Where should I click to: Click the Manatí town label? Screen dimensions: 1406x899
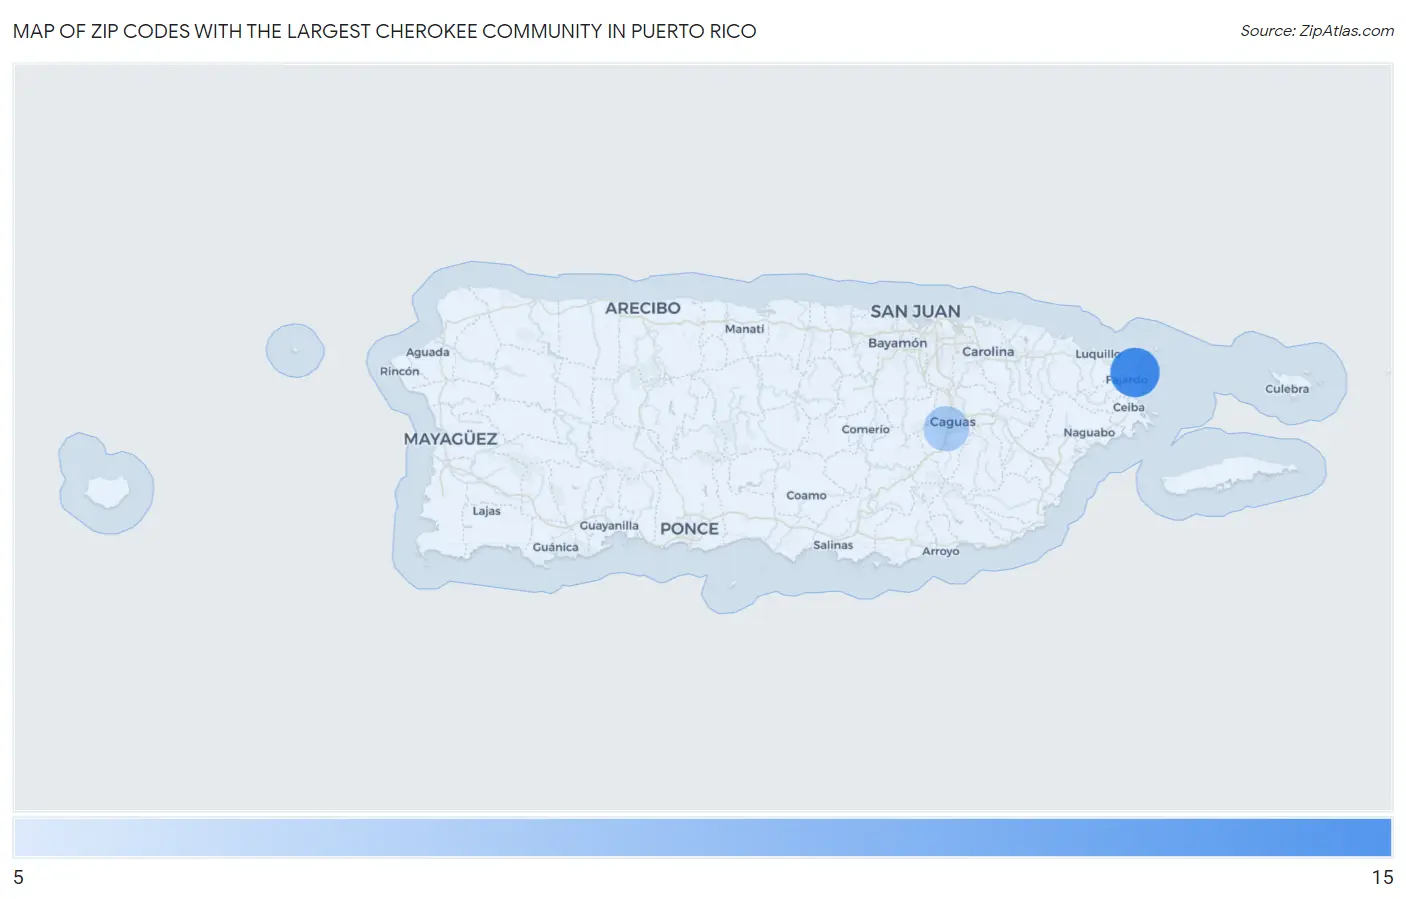(744, 329)
